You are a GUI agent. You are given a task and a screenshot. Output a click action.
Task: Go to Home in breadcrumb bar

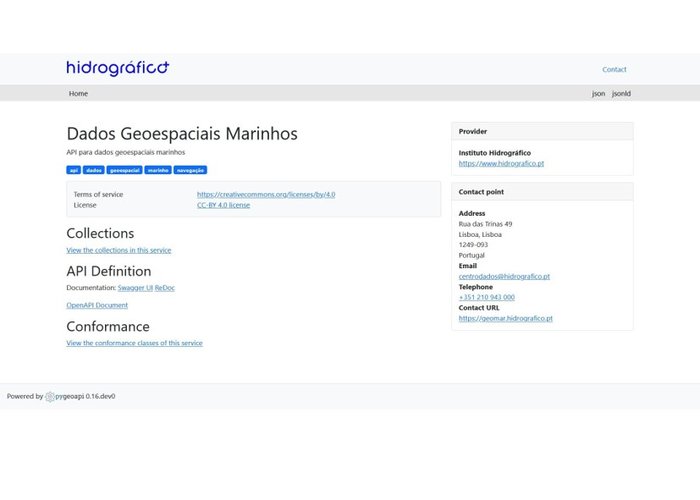(x=78, y=93)
